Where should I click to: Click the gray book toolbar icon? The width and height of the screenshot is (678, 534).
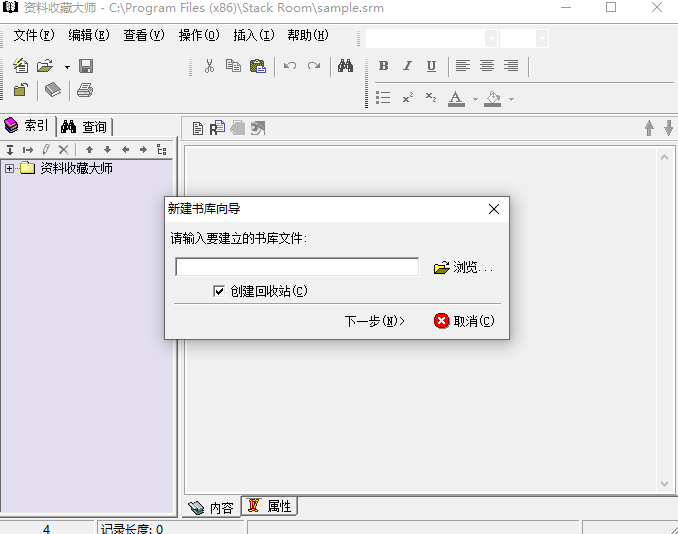53,90
